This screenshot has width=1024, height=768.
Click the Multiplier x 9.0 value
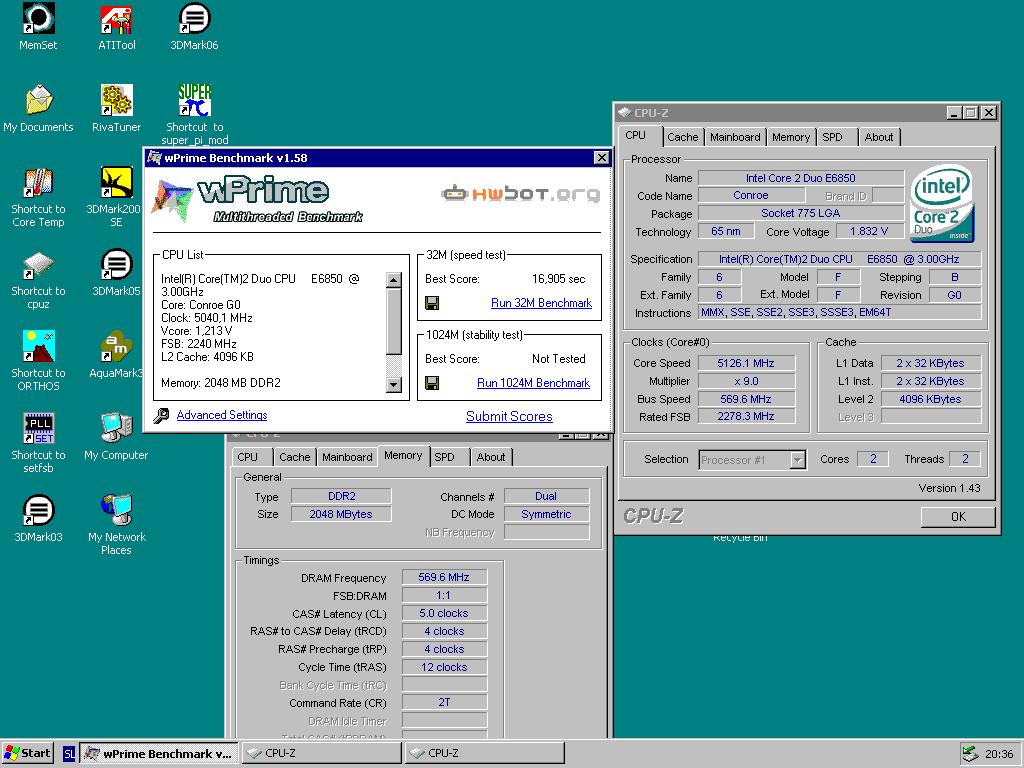[x=746, y=381]
